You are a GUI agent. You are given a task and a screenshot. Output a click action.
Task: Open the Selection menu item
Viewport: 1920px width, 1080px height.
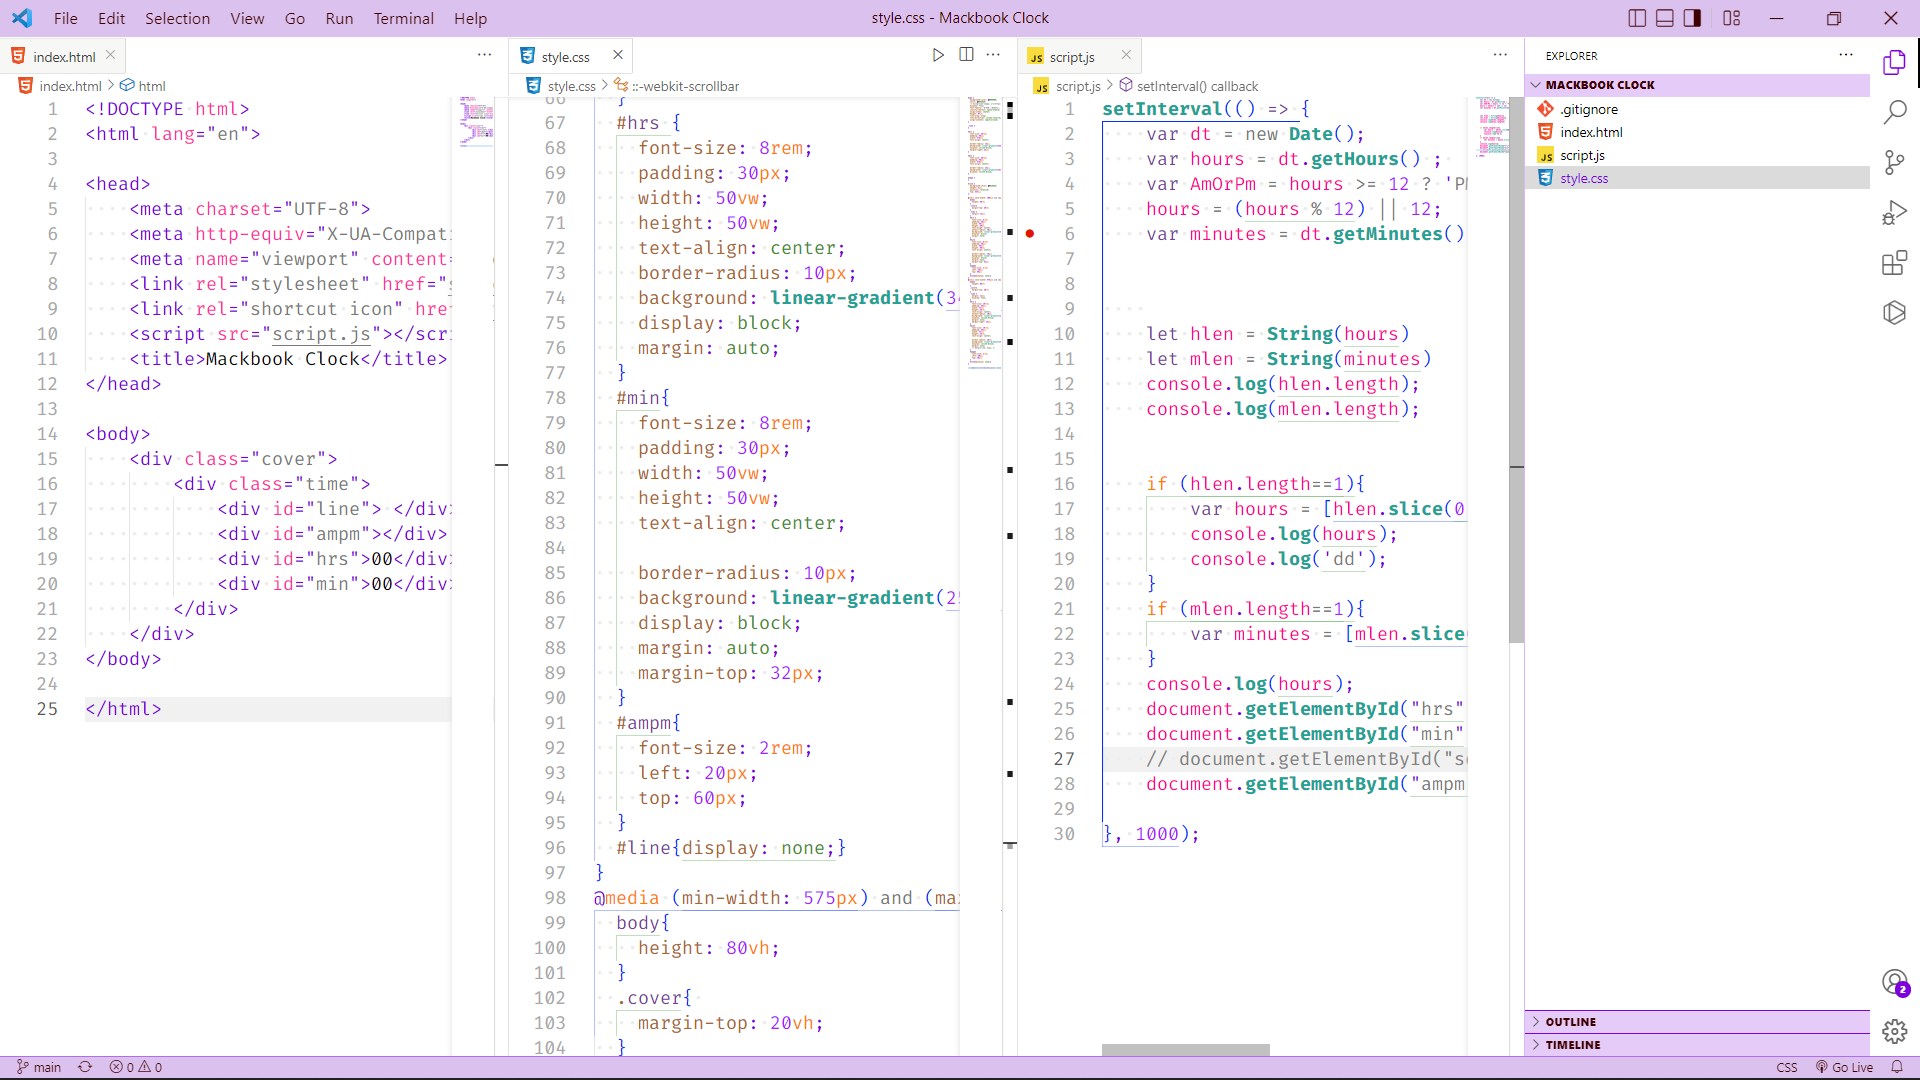[x=175, y=18]
